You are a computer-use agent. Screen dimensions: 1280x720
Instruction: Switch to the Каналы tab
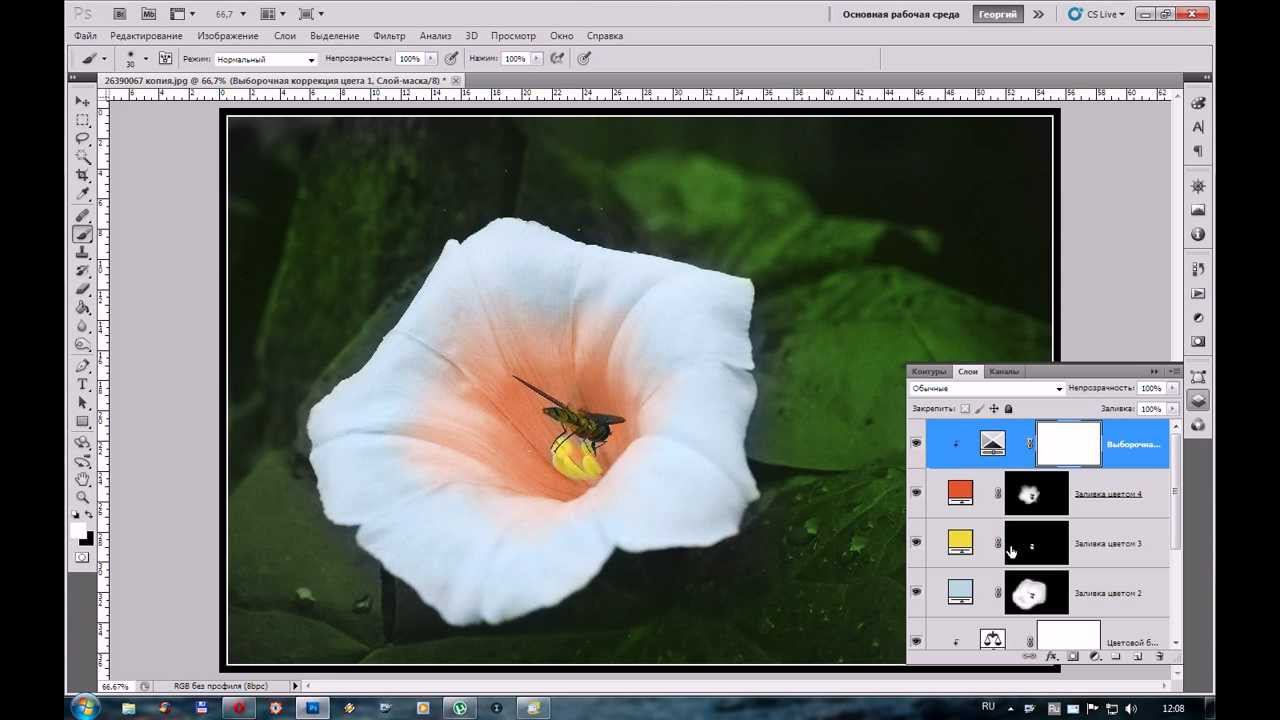click(x=1003, y=371)
